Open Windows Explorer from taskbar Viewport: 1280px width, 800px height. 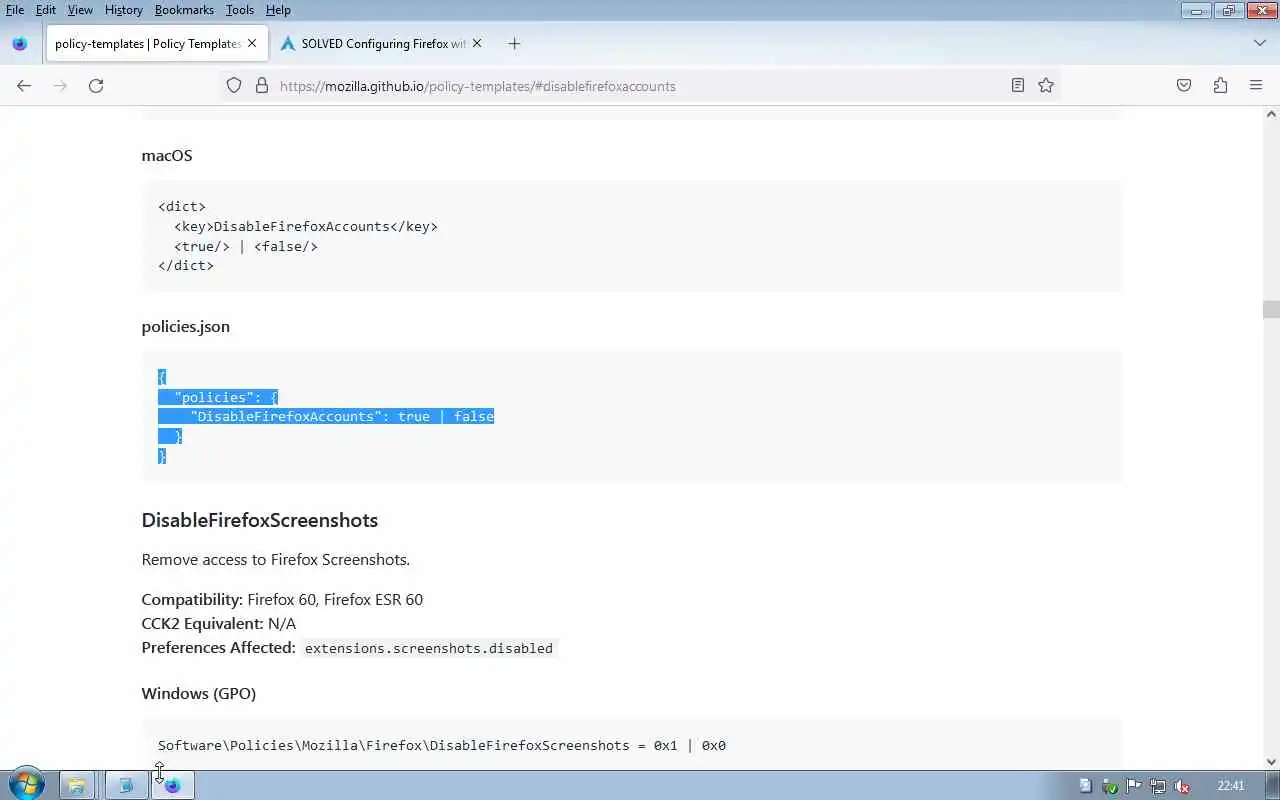click(77, 785)
